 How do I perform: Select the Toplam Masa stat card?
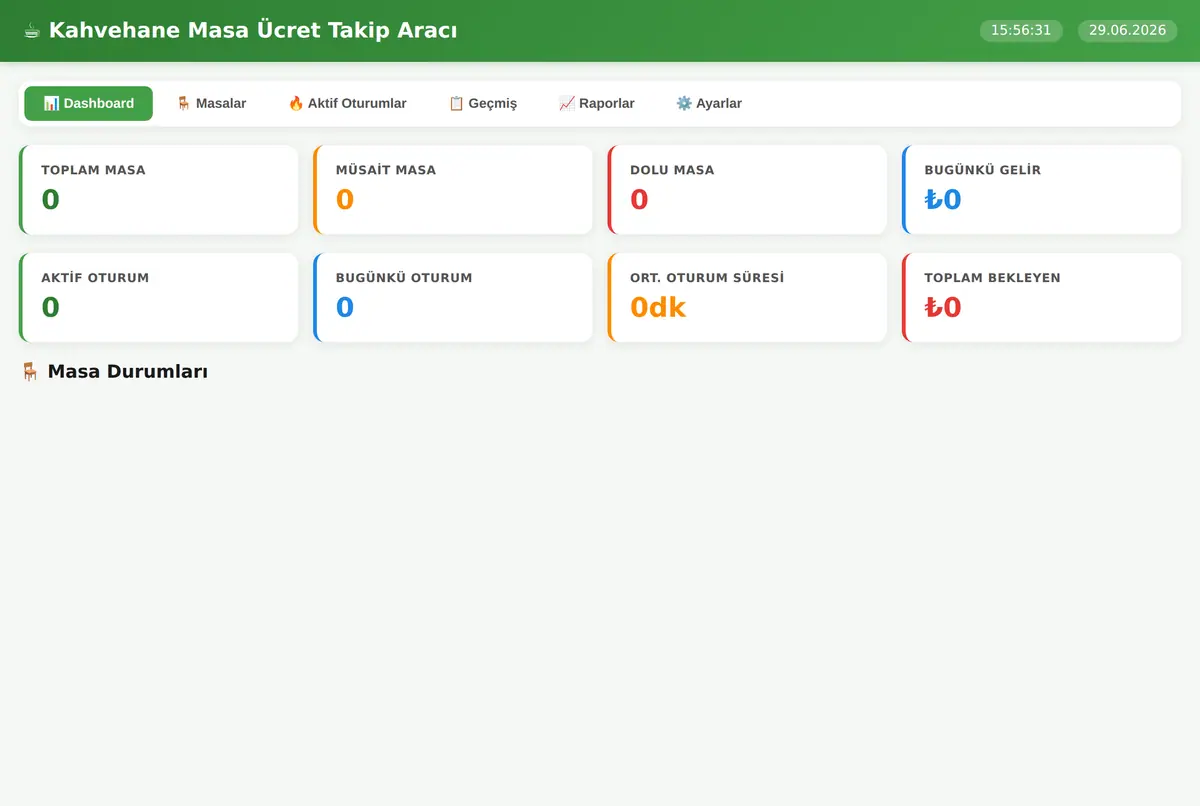pyautogui.click(x=158, y=190)
